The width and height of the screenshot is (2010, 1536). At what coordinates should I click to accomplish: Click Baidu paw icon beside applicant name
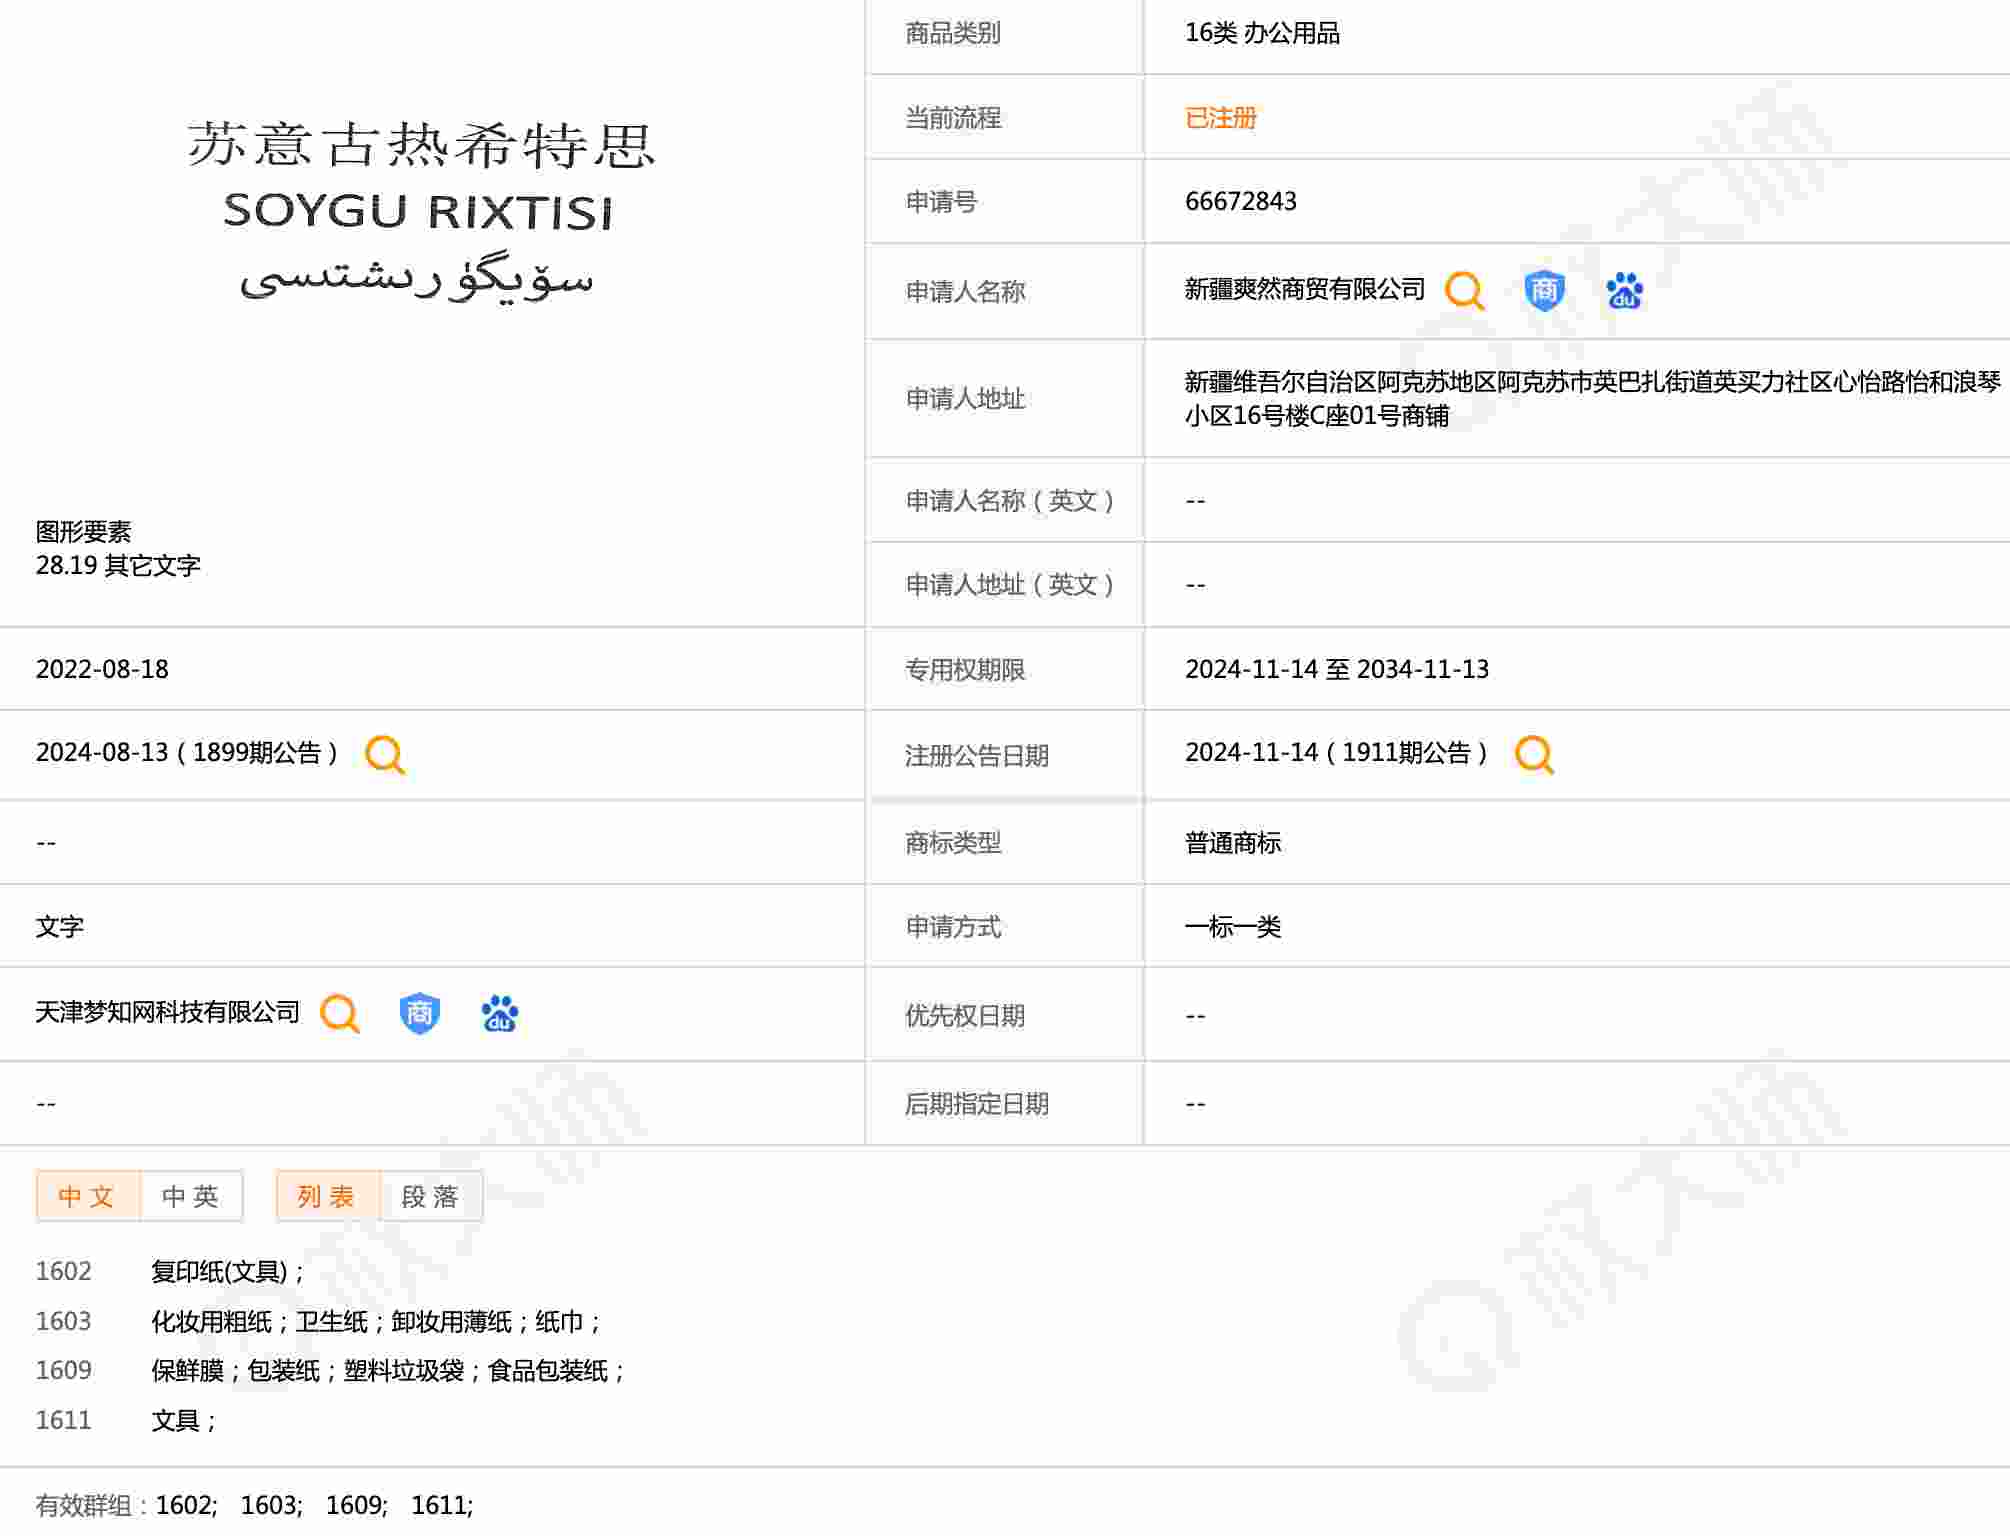click(1624, 291)
